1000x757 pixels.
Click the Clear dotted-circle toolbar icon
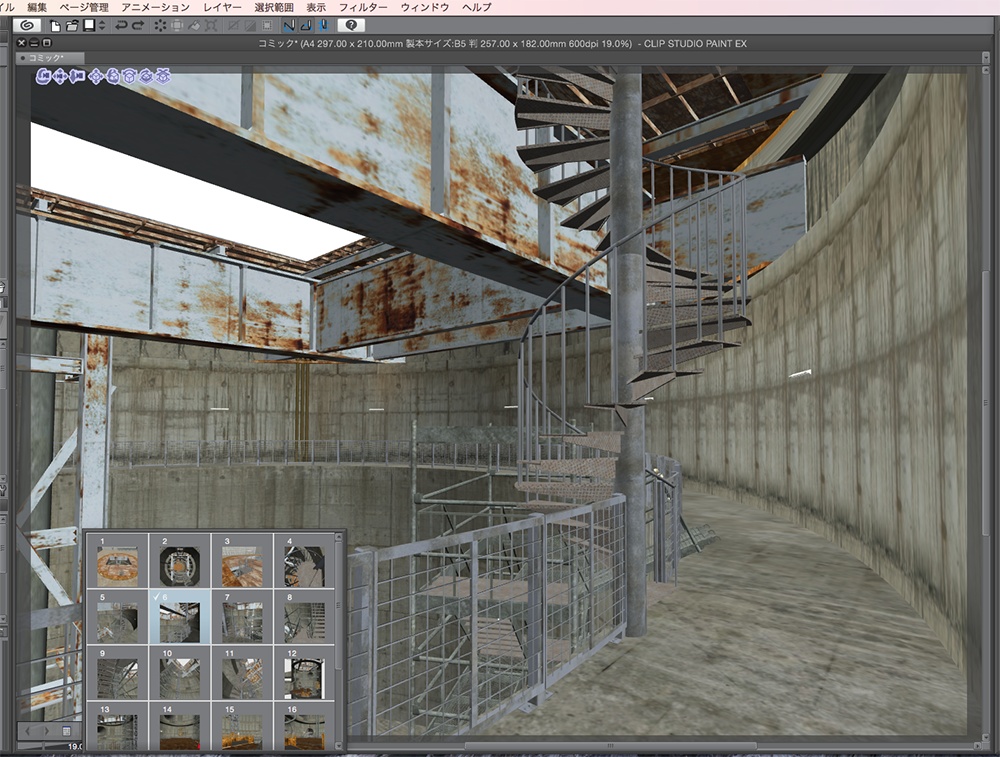click(160, 26)
